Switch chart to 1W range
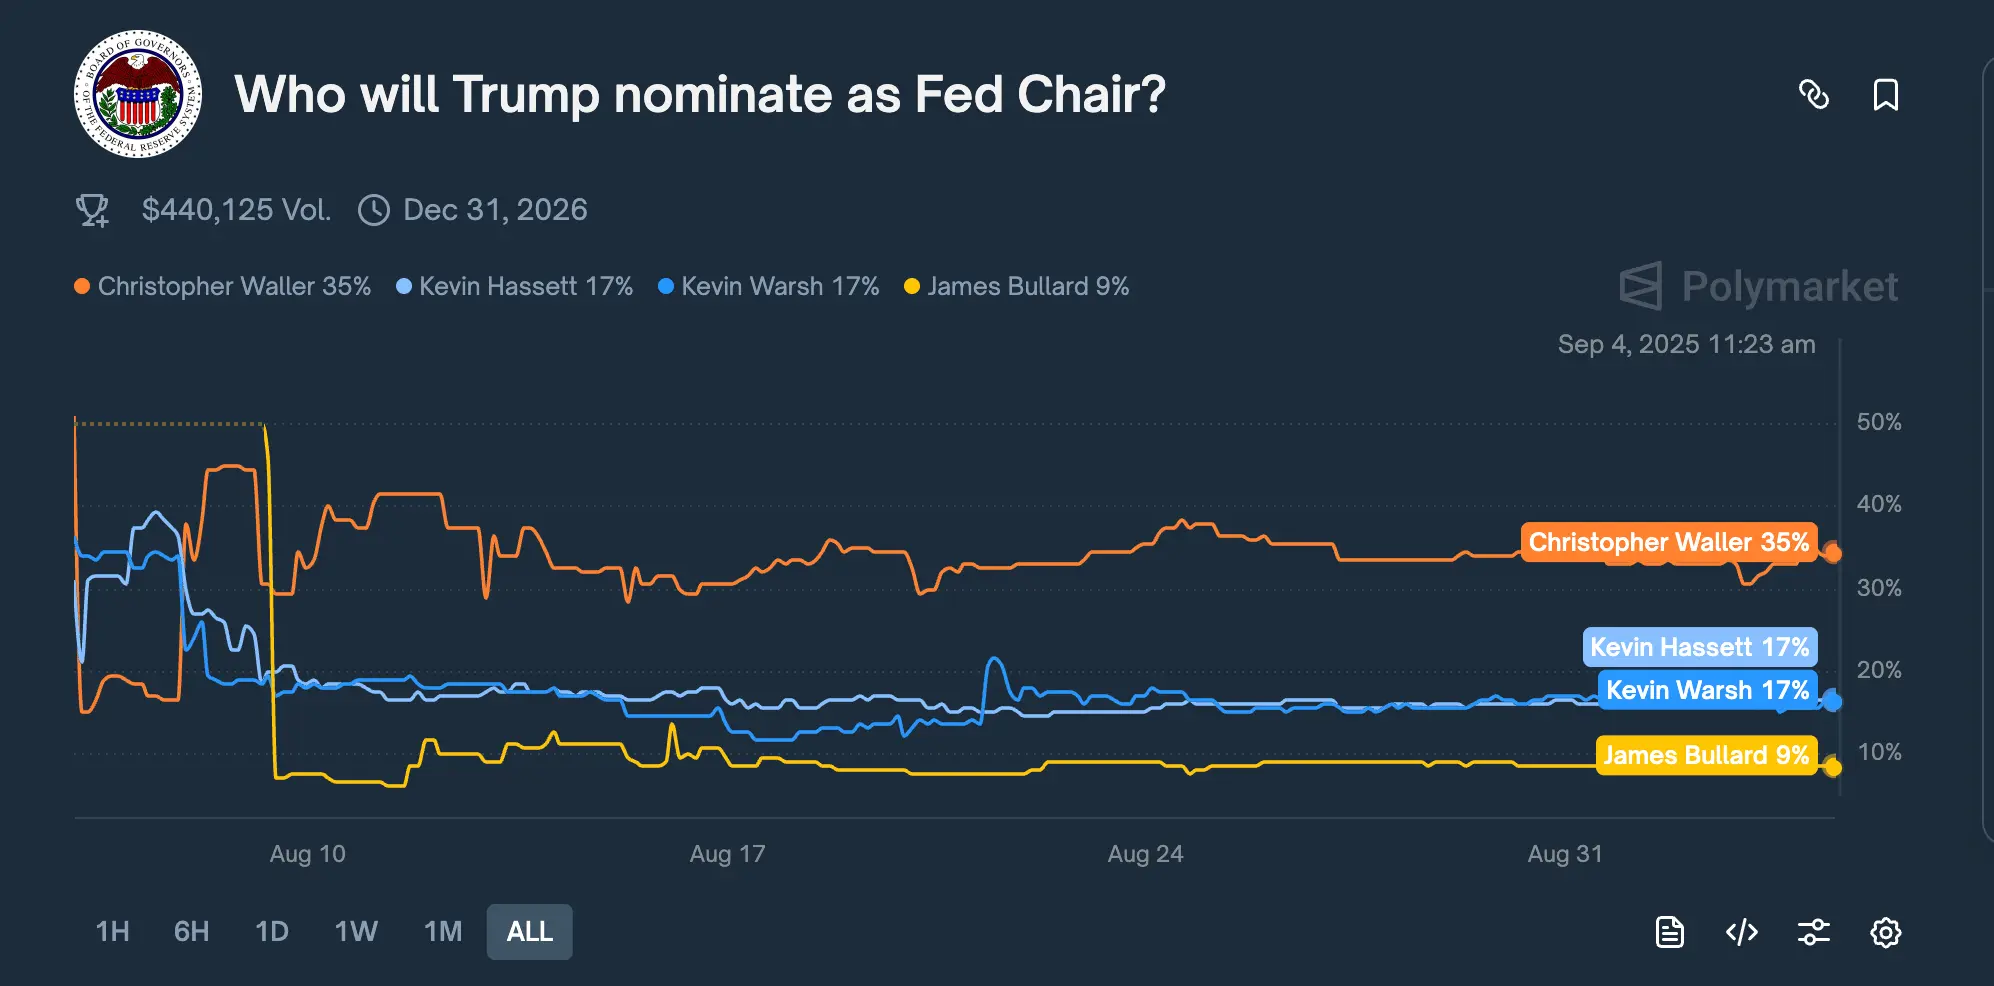Screen dimensions: 1994x986 tap(356, 932)
